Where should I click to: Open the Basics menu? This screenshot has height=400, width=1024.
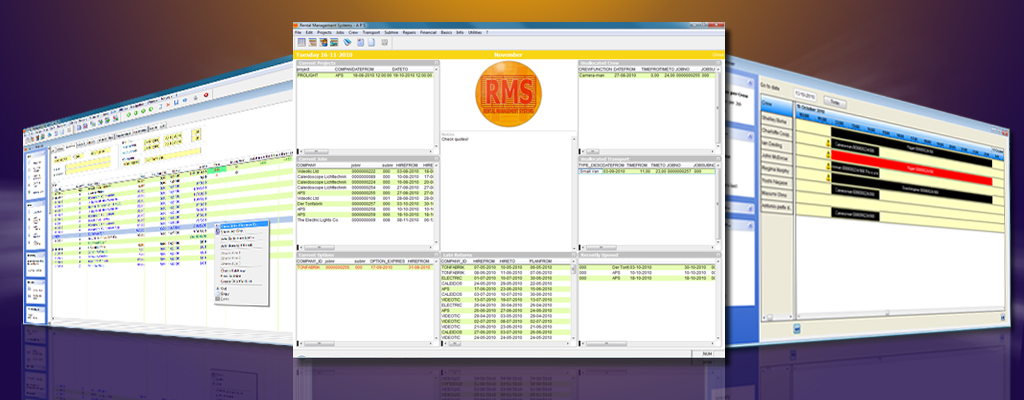click(446, 32)
